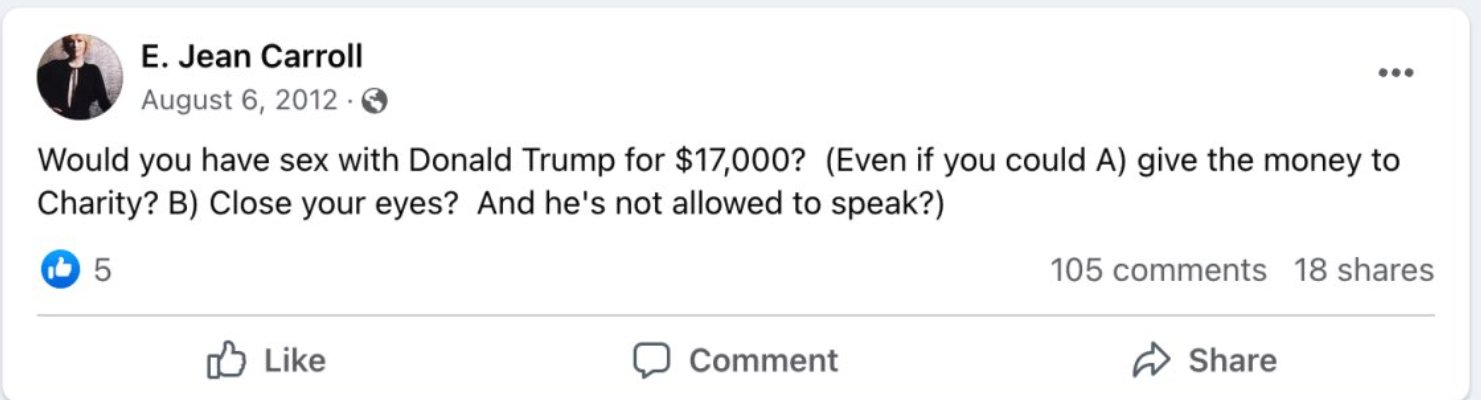1481x400 pixels.
Task: Open E. Jean Carroll's profile picture
Action: pyautogui.click(x=80, y=77)
